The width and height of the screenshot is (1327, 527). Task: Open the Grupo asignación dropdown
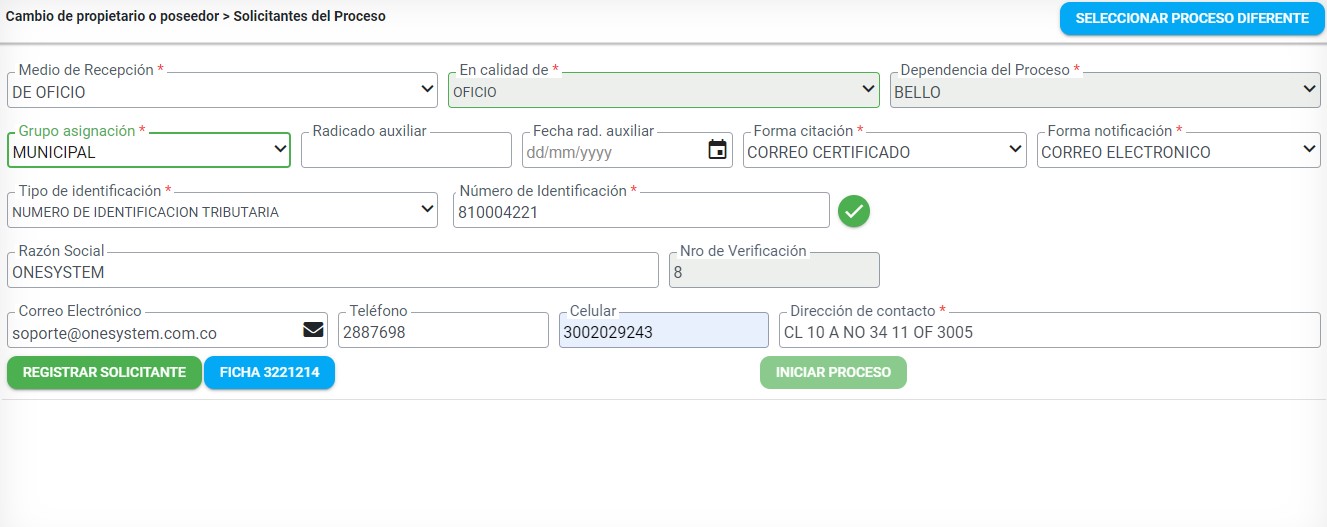click(x=149, y=151)
